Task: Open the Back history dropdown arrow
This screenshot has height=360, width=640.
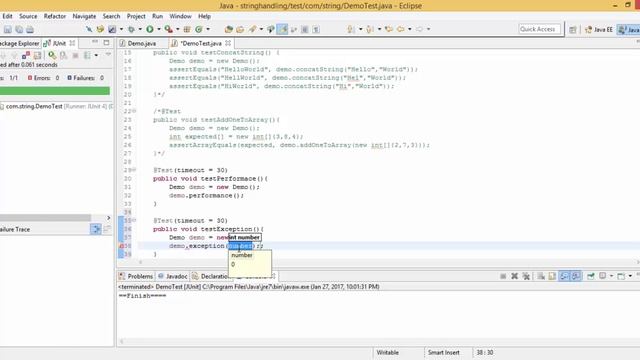Action: pyautogui.click(x=410, y=29)
